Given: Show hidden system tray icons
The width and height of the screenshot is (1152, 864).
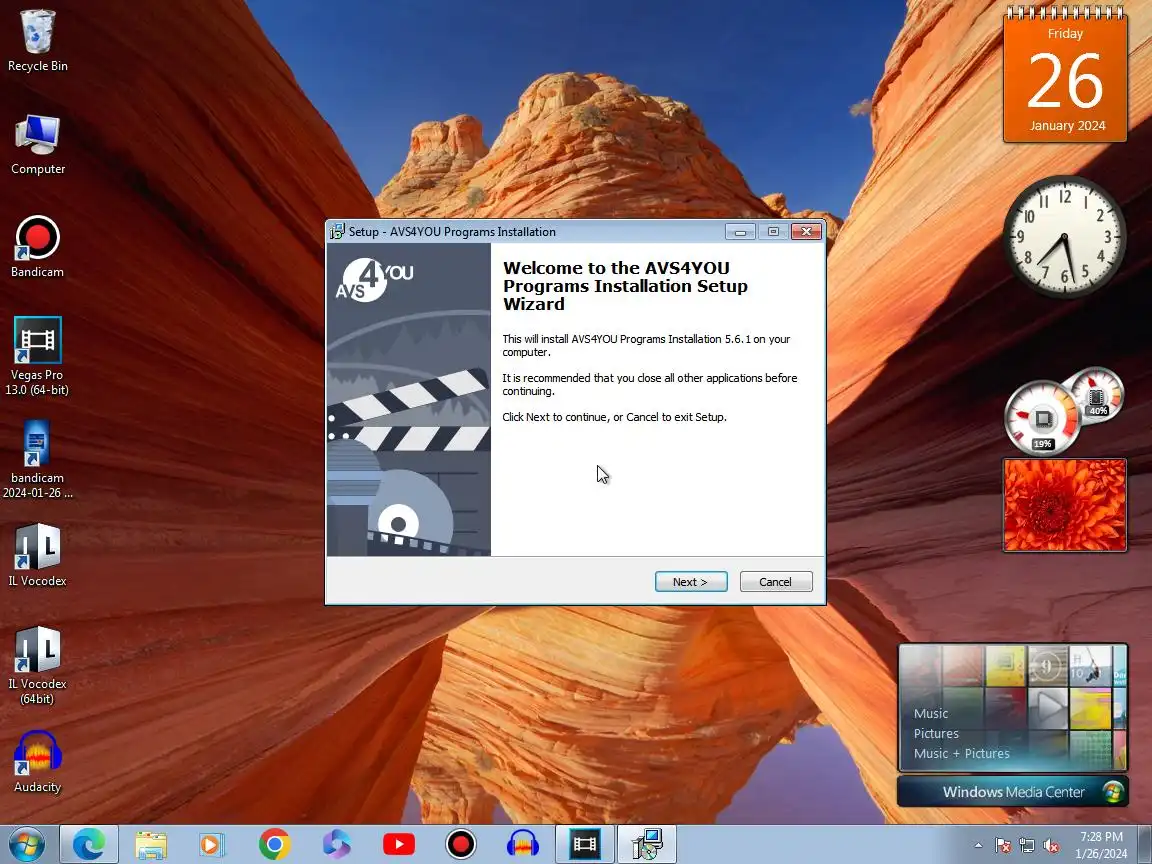Looking at the screenshot, I should pos(978,846).
